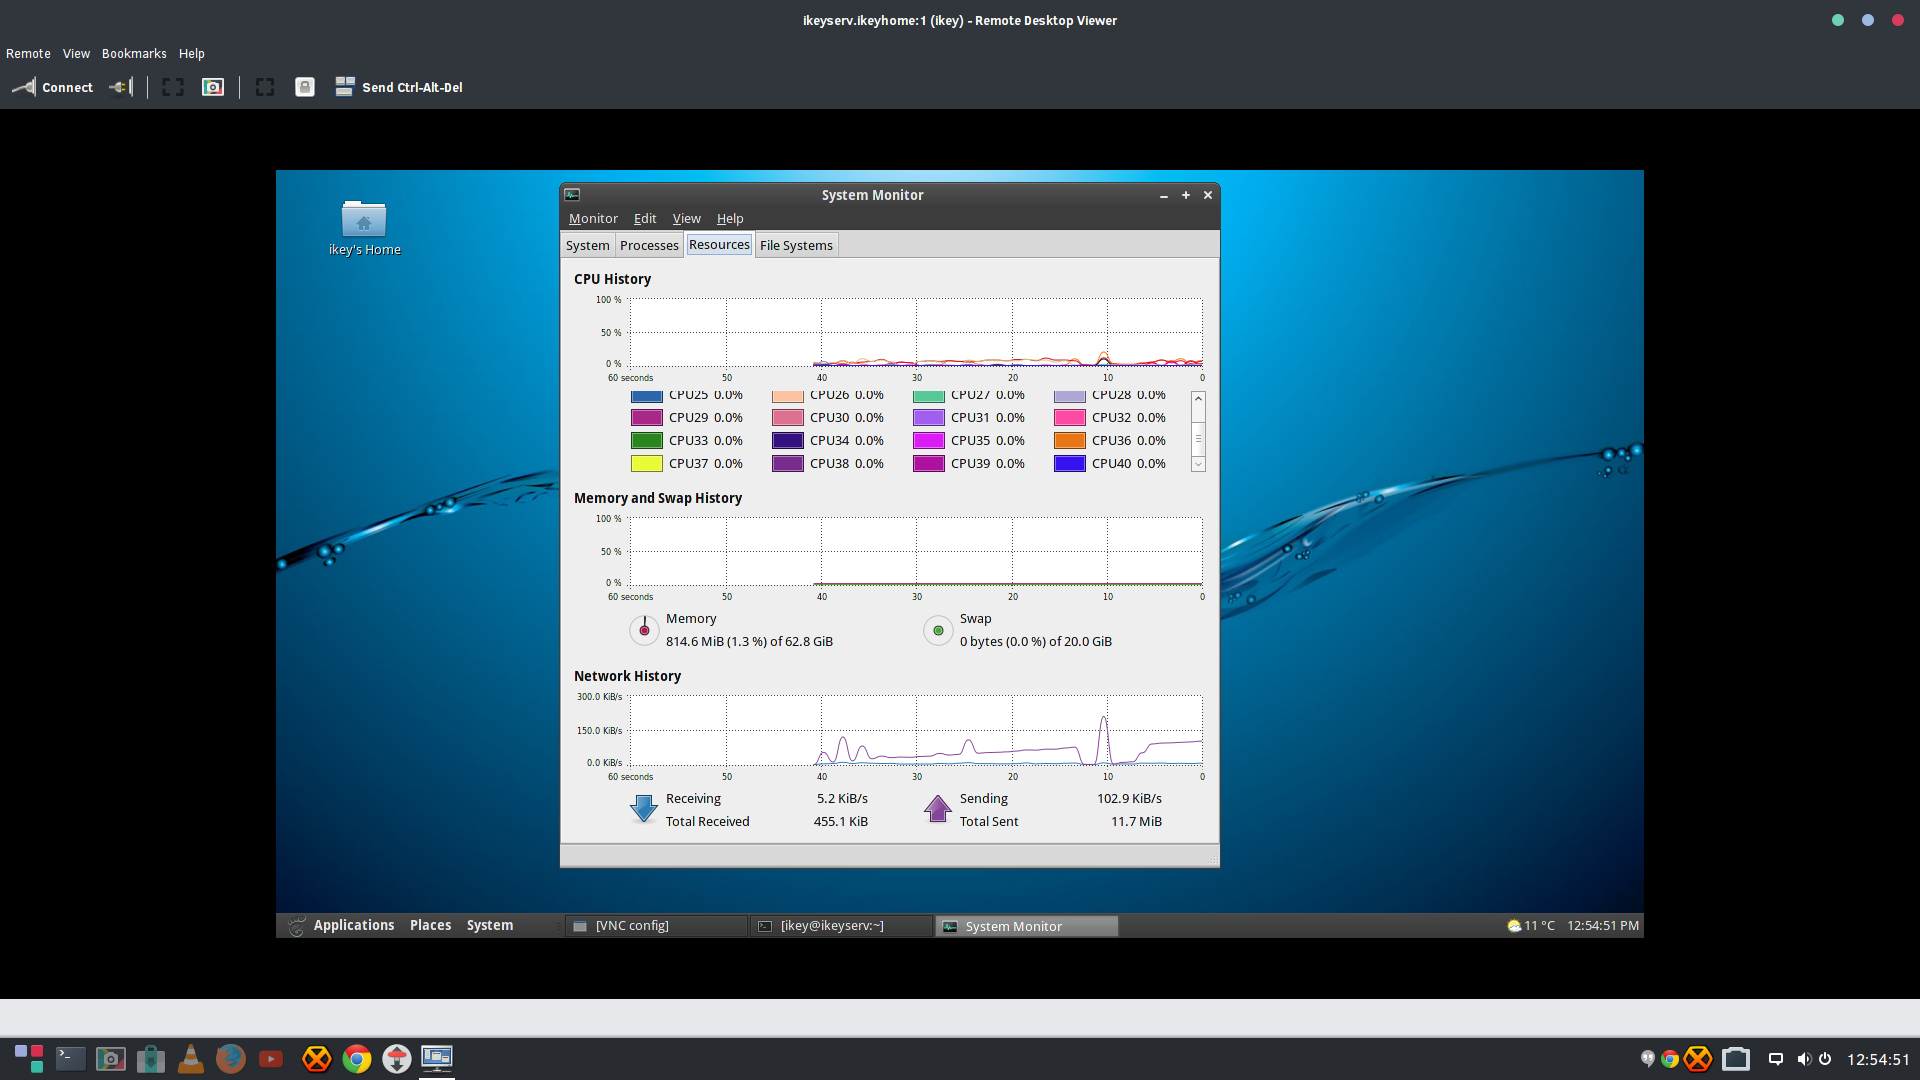Open the remote System menu
1920x1080 pixels.
click(490, 926)
